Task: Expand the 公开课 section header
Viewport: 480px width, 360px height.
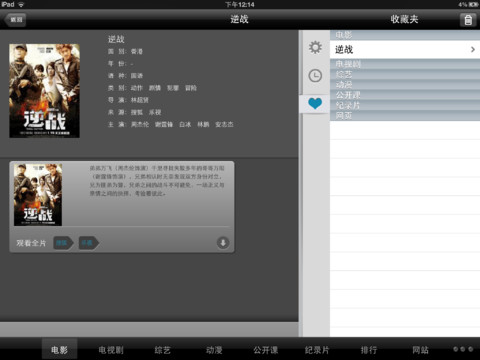Action: [x=405, y=95]
